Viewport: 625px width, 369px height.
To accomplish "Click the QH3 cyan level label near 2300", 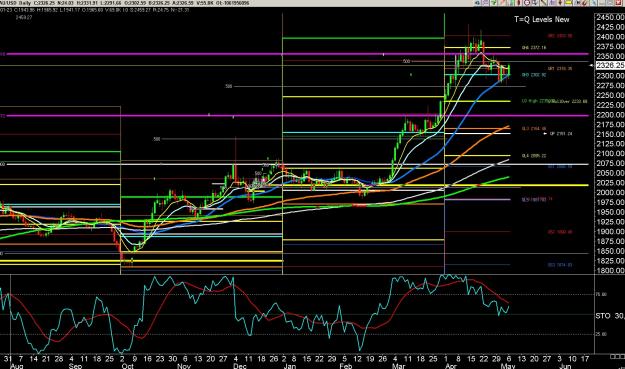I will [534, 75].
